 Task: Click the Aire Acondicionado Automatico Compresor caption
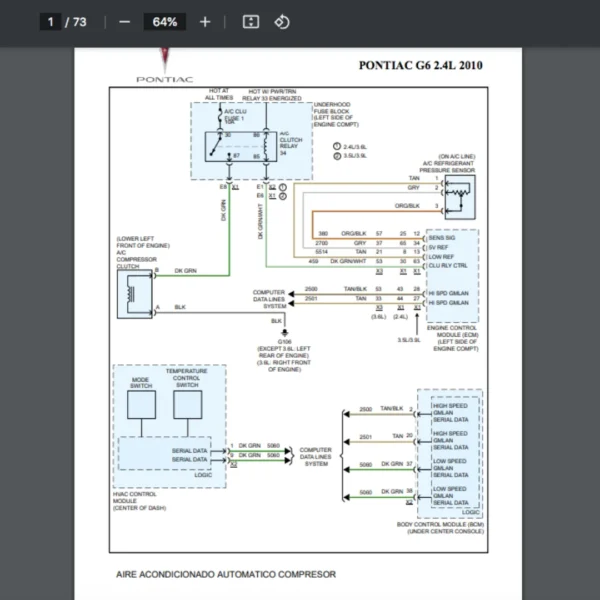point(226,574)
